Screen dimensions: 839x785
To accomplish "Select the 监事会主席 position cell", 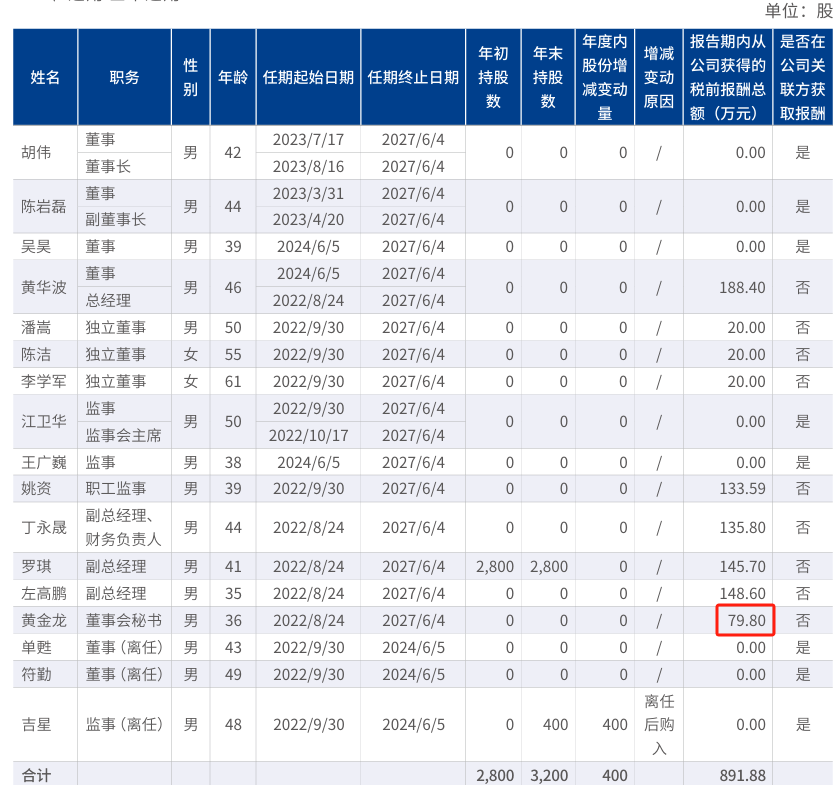I will (x=124, y=435).
